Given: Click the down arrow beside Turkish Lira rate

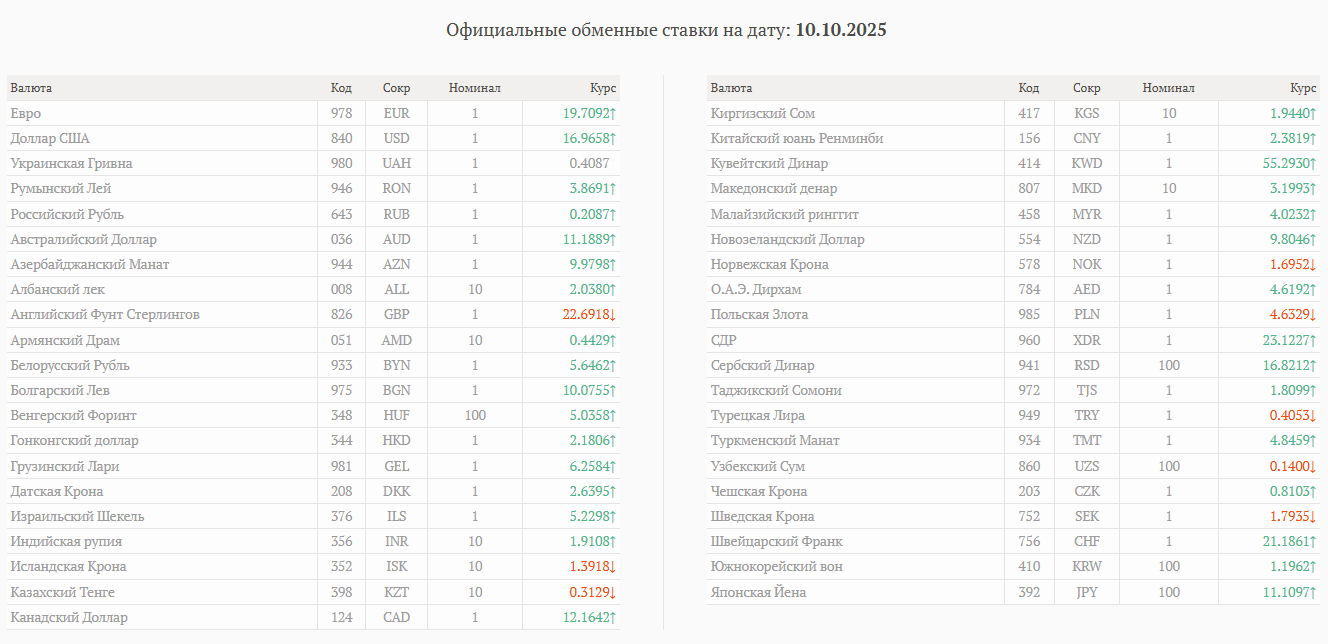Looking at the screenshot, I should [1313, 416].
